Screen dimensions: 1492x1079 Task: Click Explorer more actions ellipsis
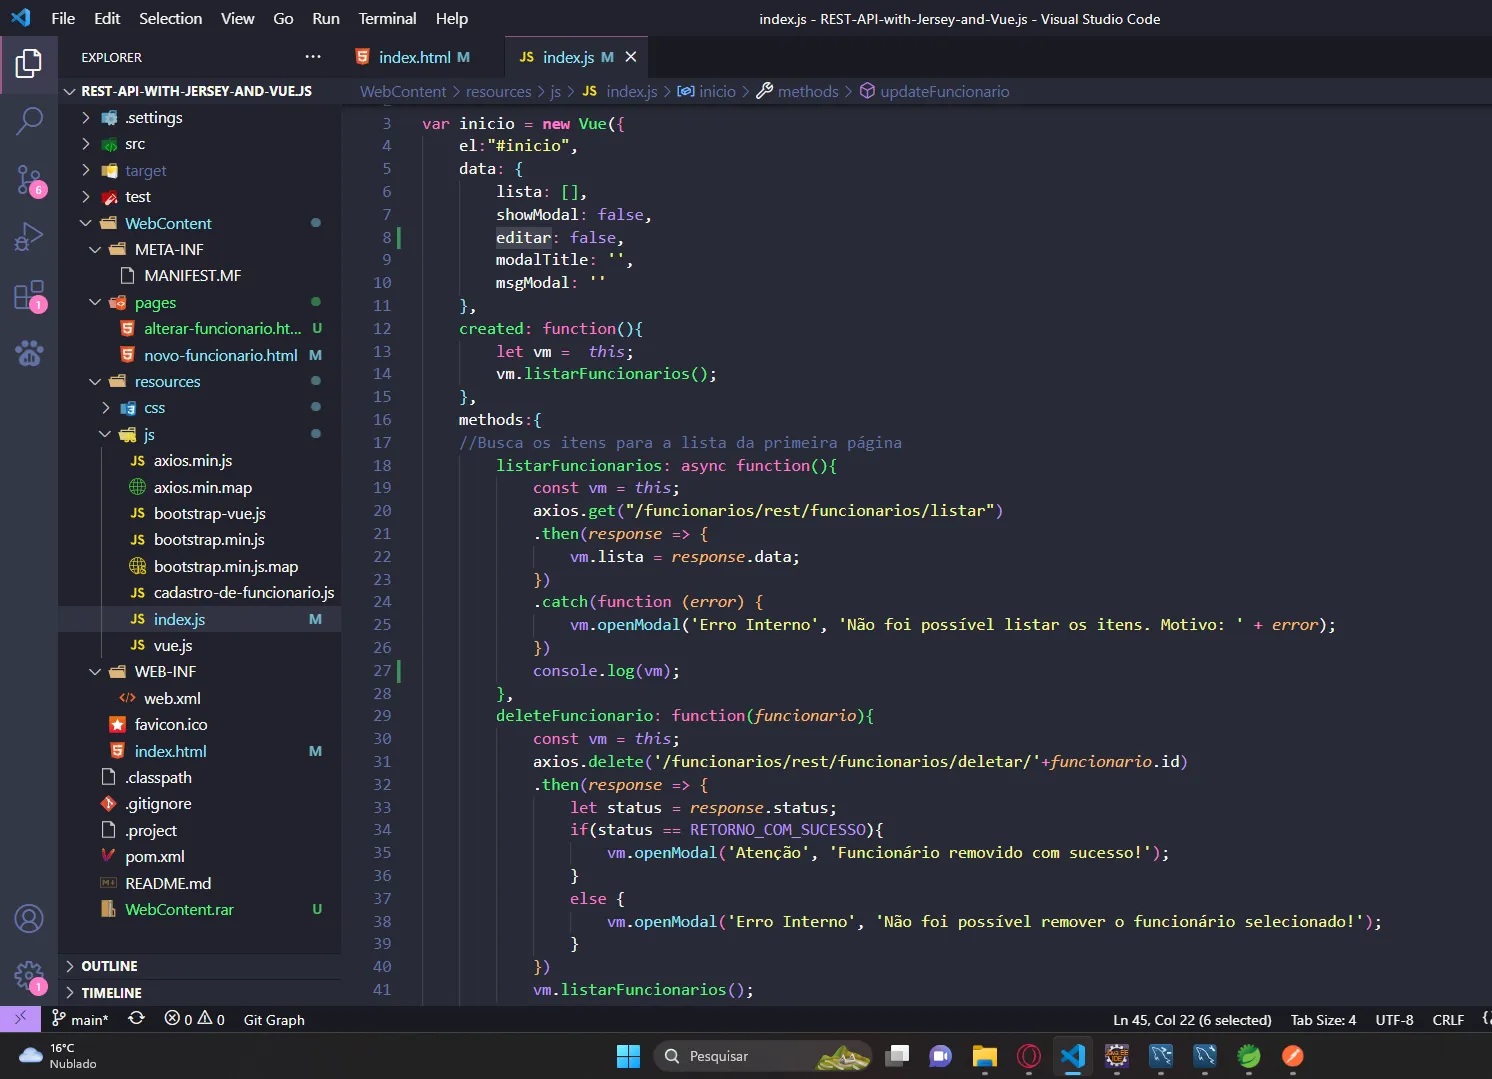click(x=313, y=57)
